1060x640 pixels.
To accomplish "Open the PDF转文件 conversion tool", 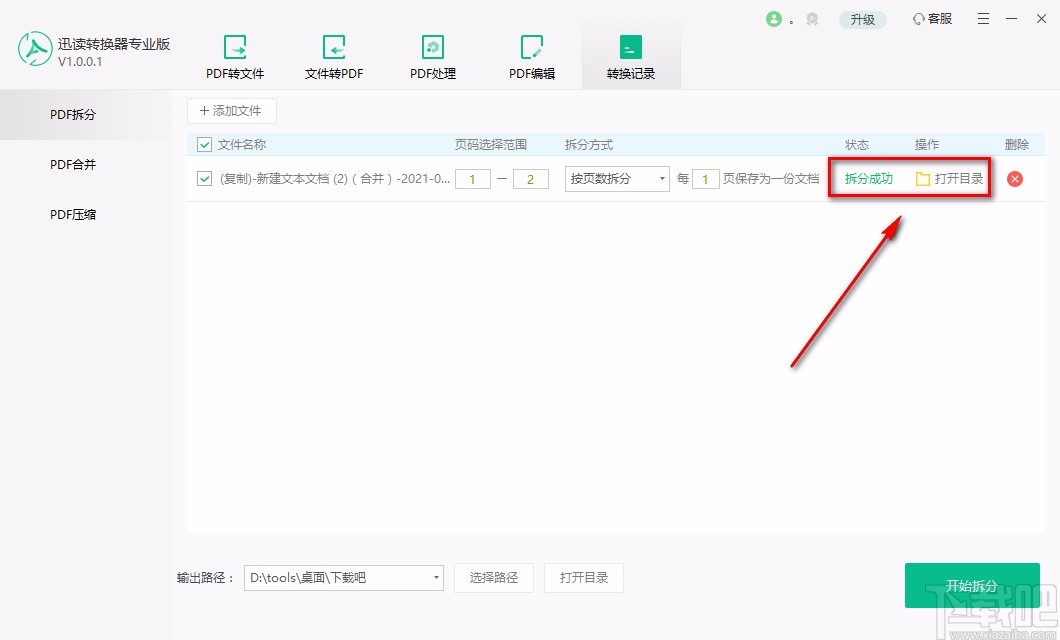I will [235, 55].
